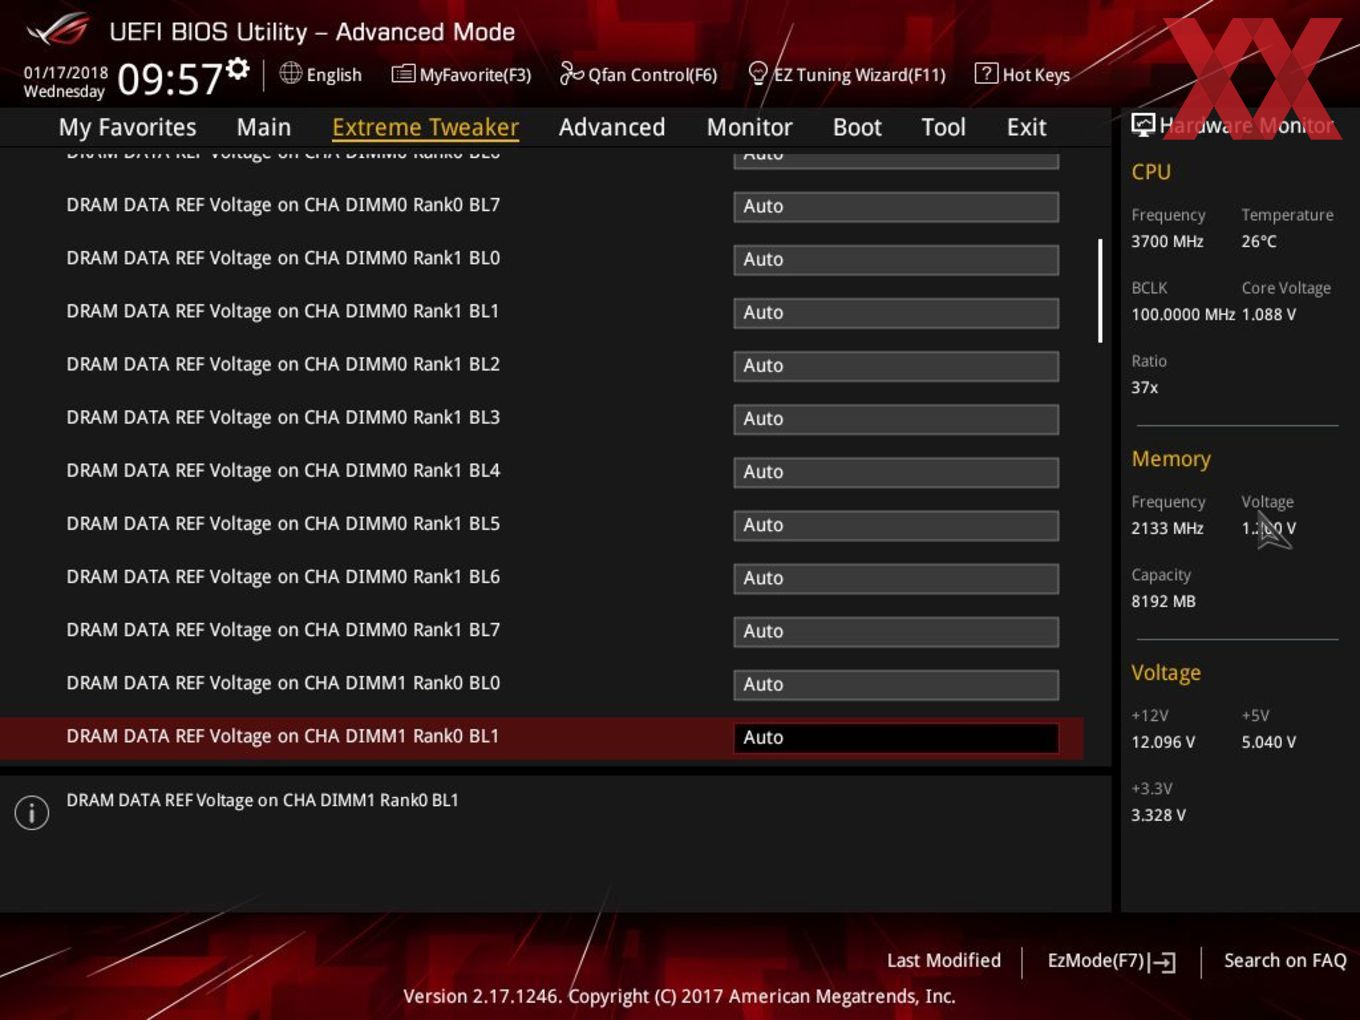
Task: Launch EZ Tuning Wizard(F11) bulb icon
Action: (x=758, y=73)
